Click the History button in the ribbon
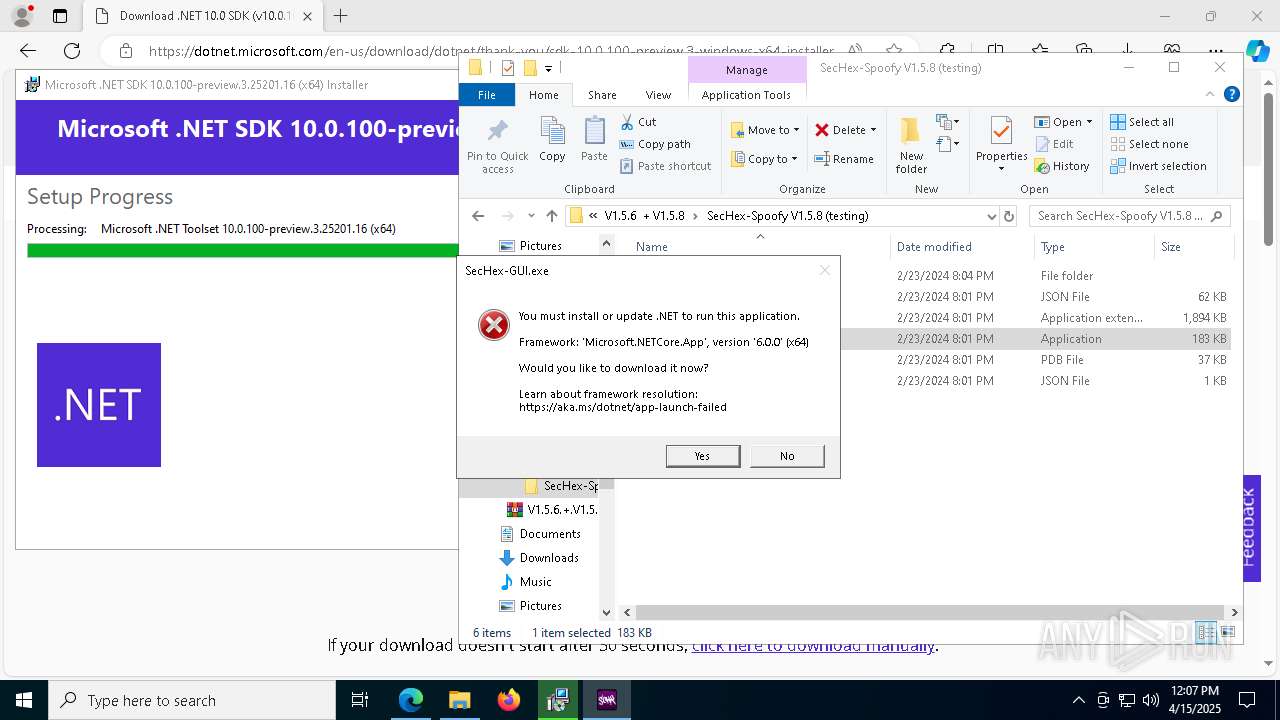 1062,166
